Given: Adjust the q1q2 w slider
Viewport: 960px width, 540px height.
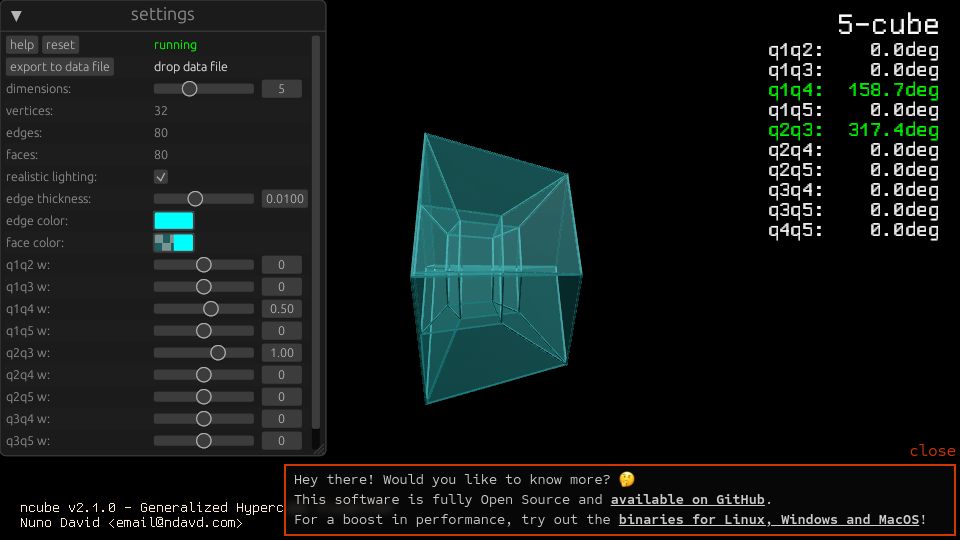Looking at the screenshot, I should (204, 265).
